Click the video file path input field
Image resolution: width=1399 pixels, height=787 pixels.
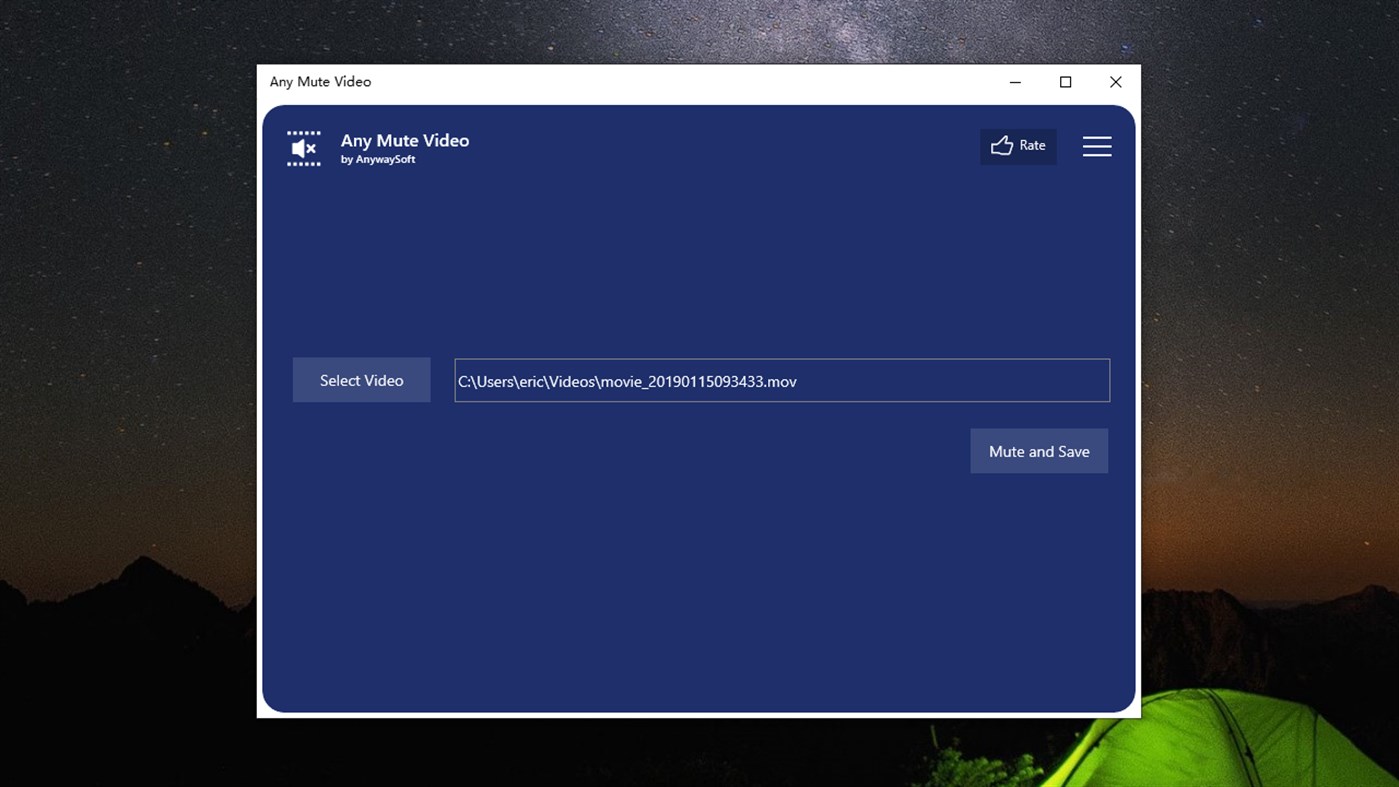(782, 380)
